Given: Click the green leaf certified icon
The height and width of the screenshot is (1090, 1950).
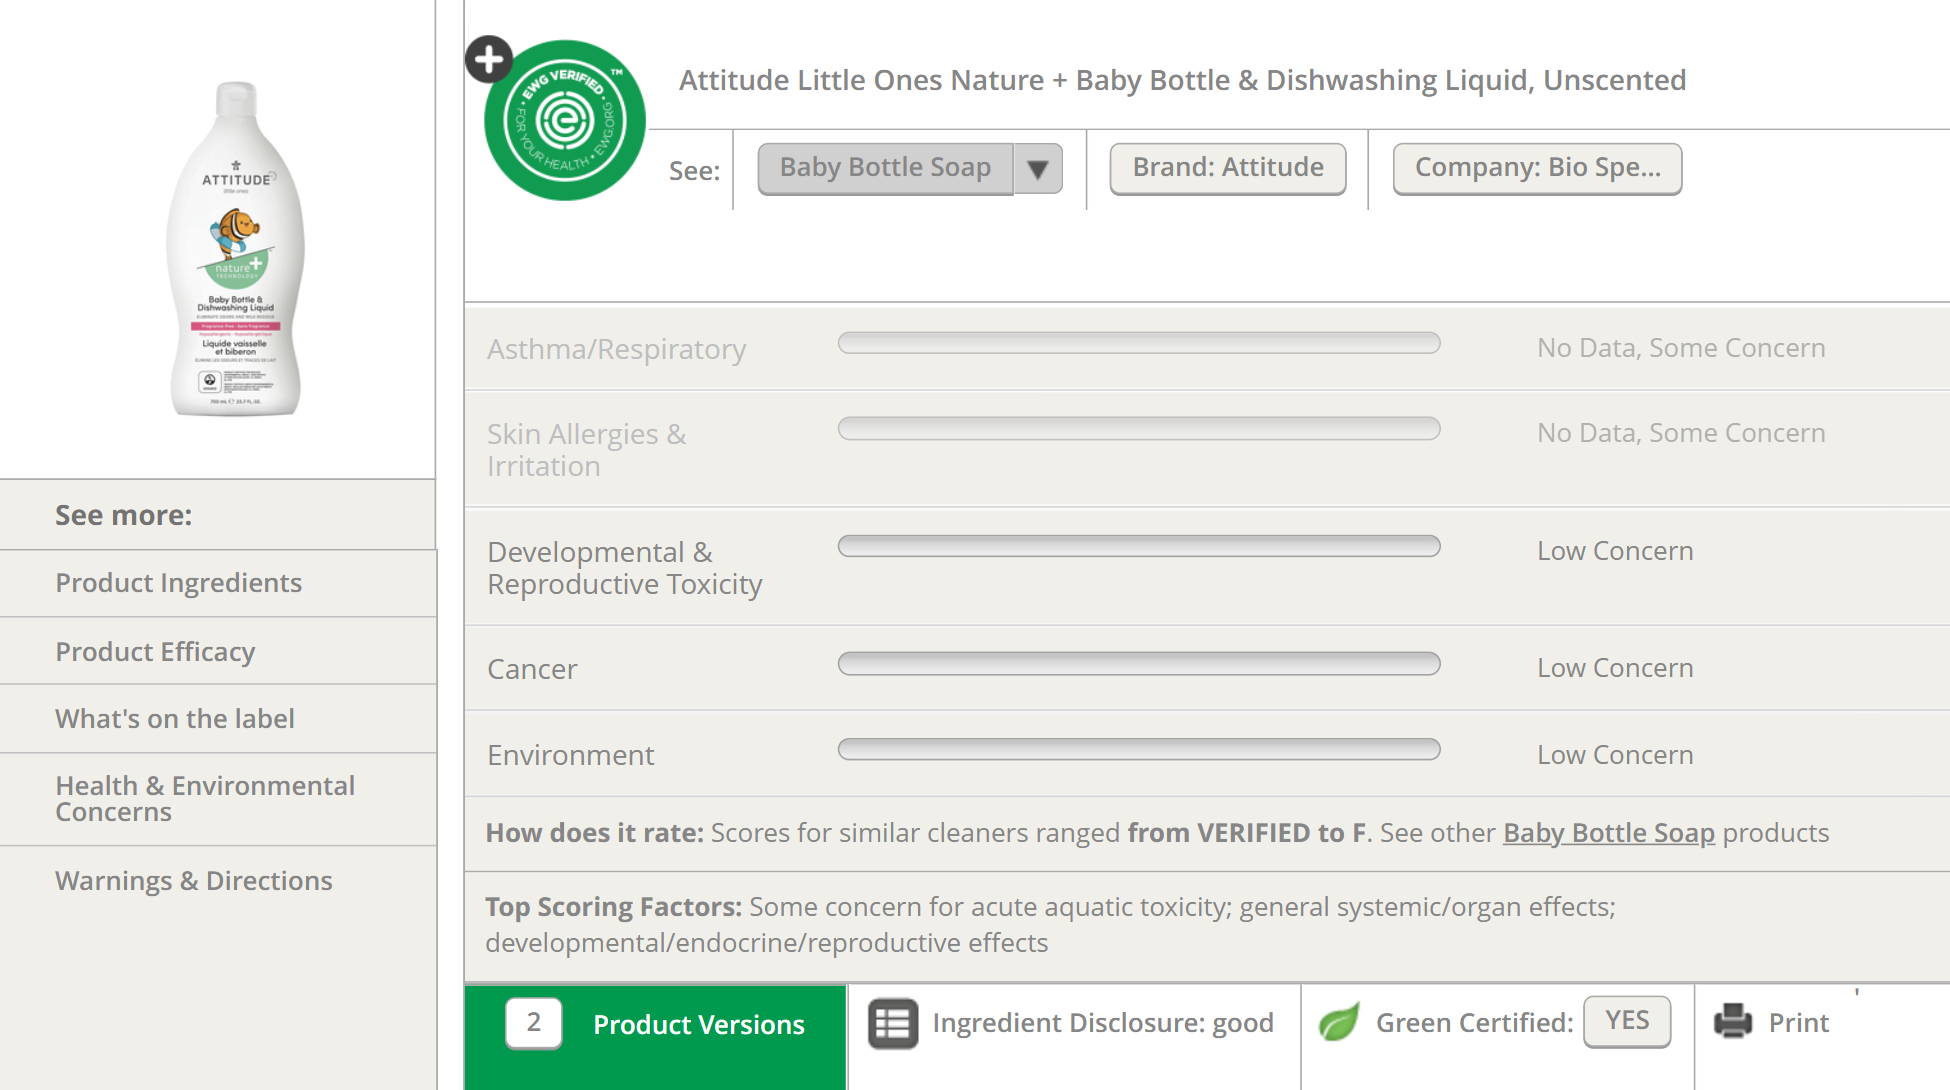Looking at the screenshot, I should [1339, 1022].
